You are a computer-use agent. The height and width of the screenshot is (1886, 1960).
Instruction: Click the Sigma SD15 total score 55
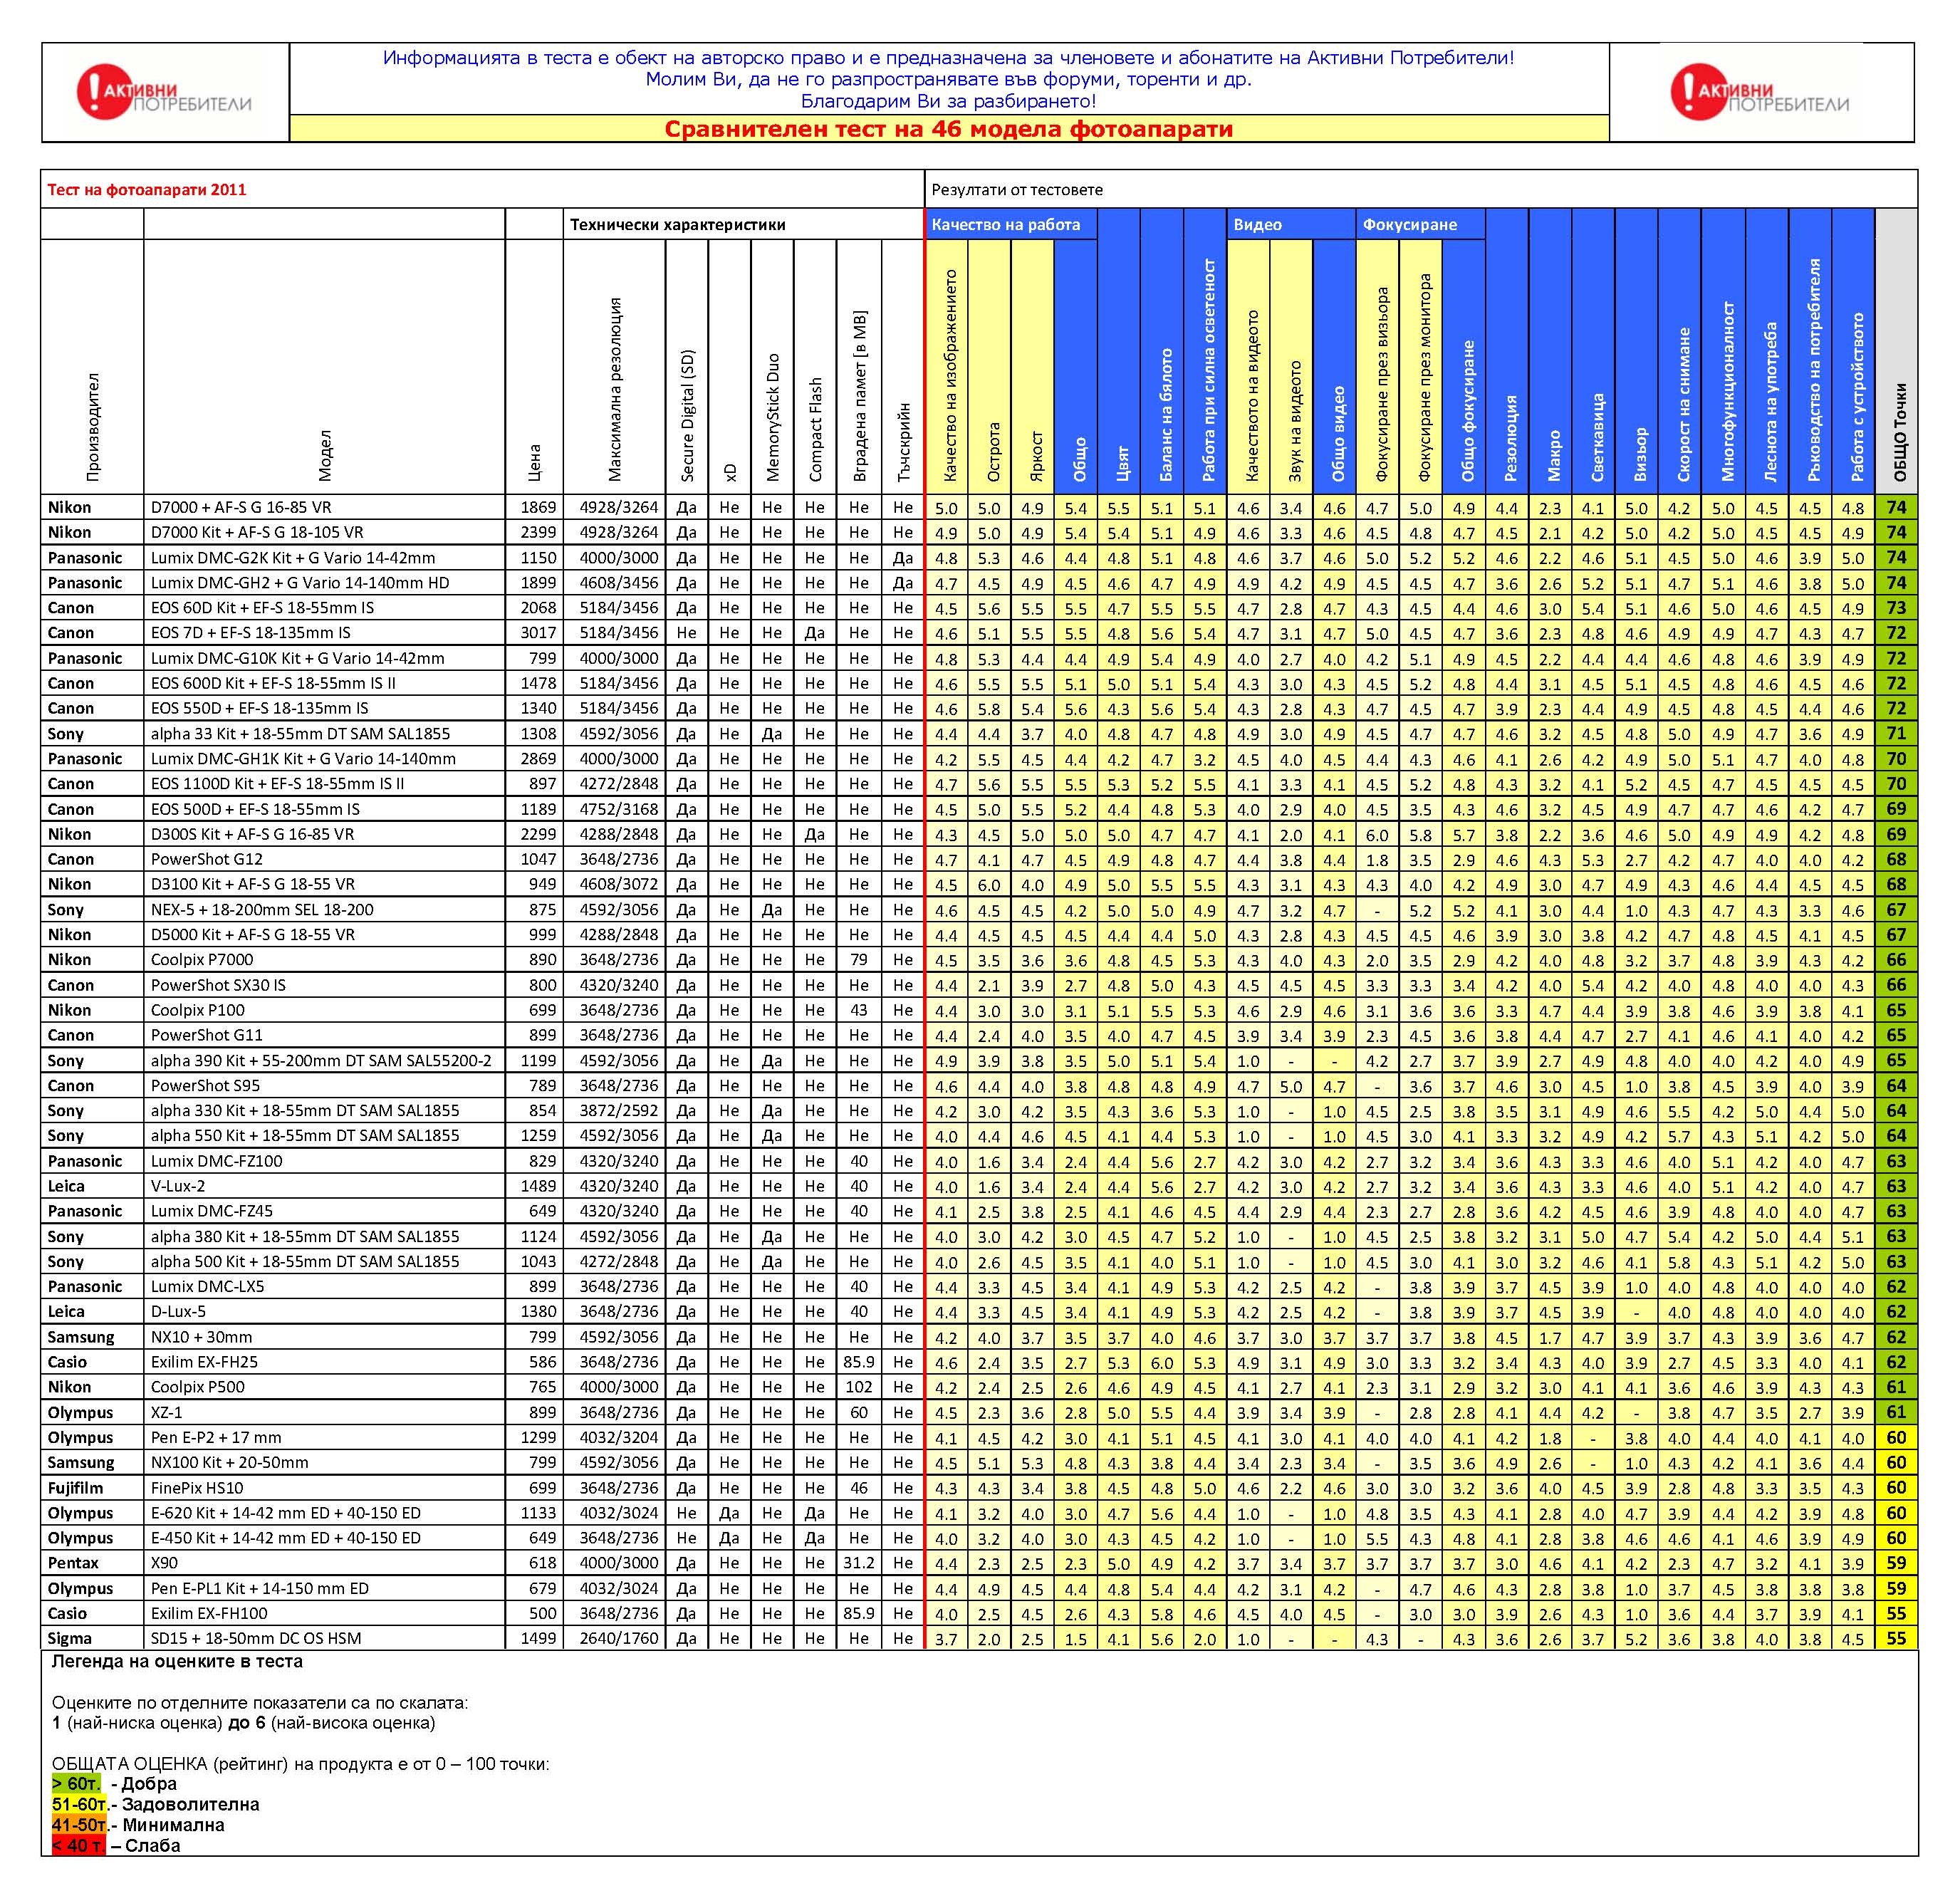click(x=1896, y=1639)
